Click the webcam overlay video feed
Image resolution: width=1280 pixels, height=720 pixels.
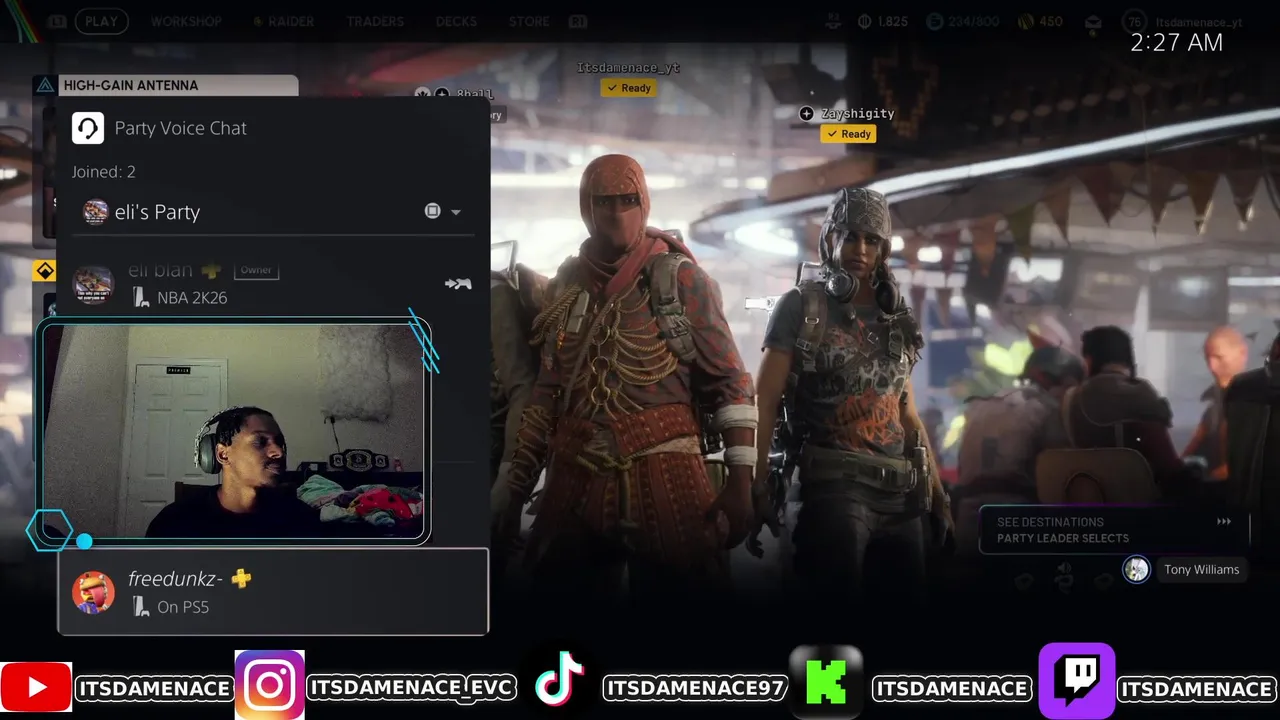coord(234,432)
